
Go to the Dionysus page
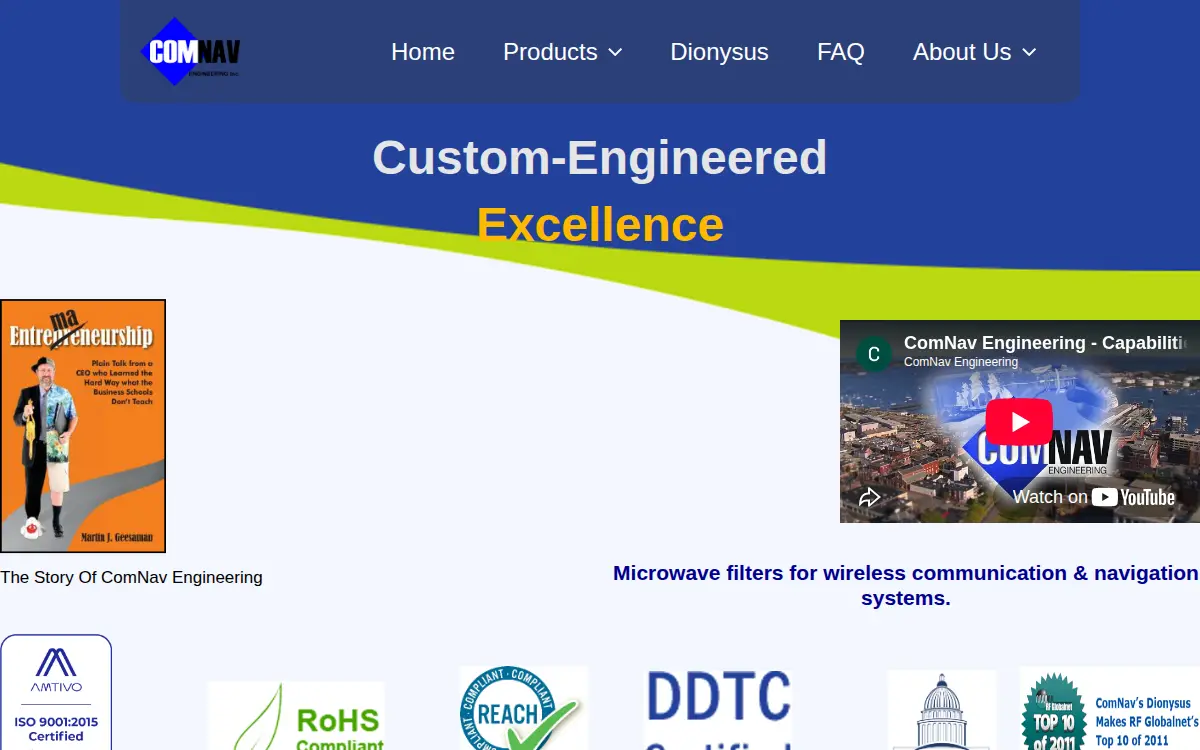click(x=719, y=52)
